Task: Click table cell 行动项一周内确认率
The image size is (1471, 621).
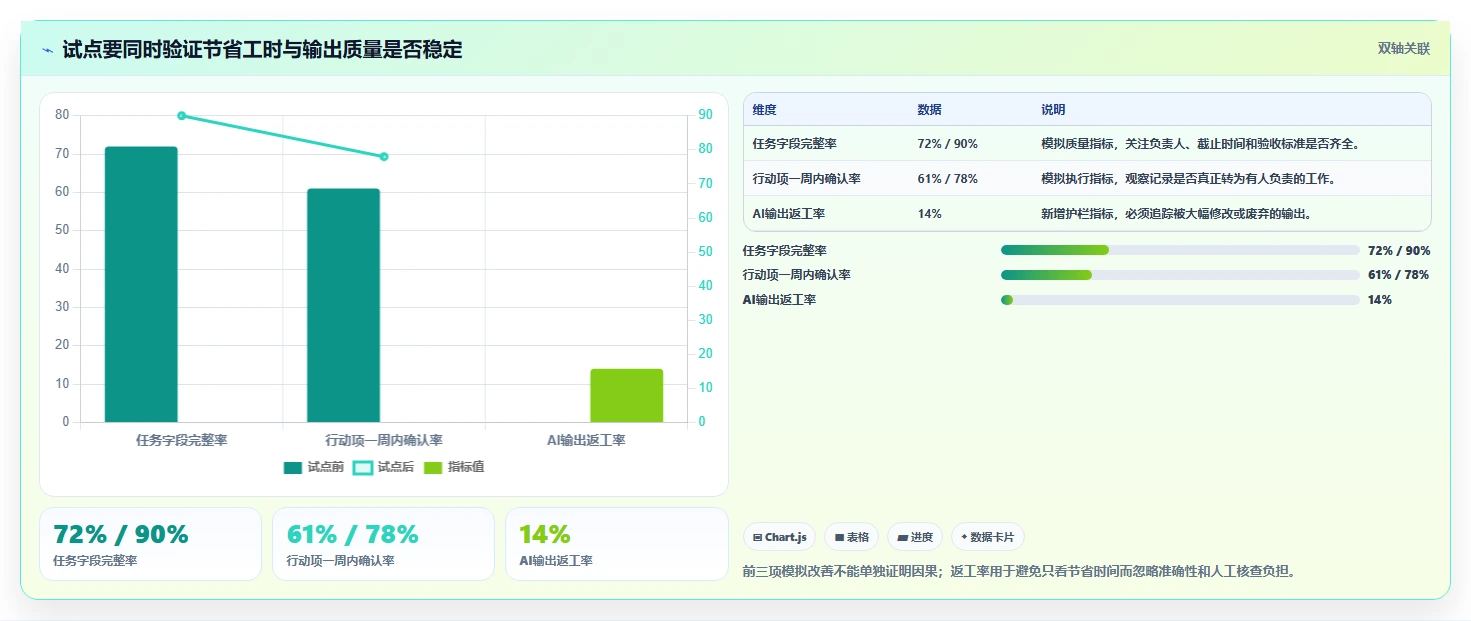Action: click(806, 179)
